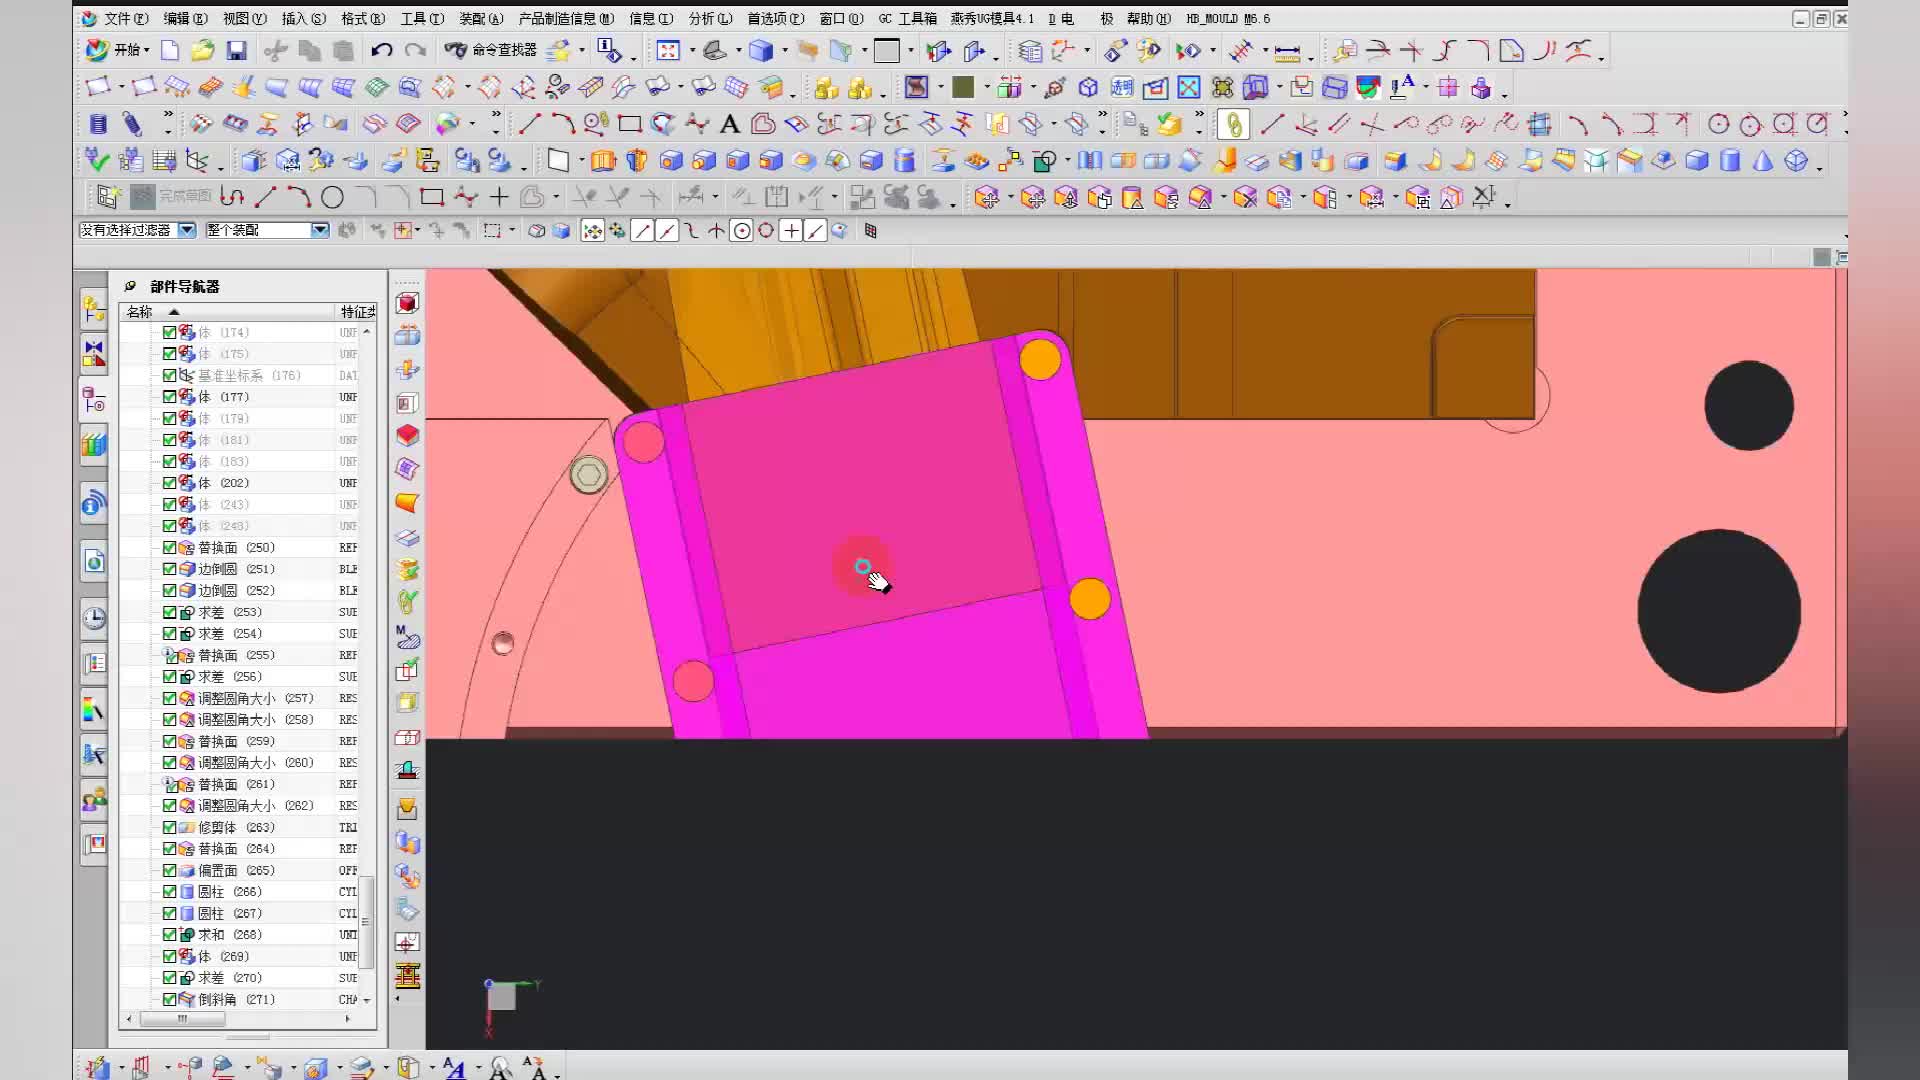1920x1080 pixels.
Task: Uncheck the 求和 (268) feature checkbox
Action: (169, 935)
